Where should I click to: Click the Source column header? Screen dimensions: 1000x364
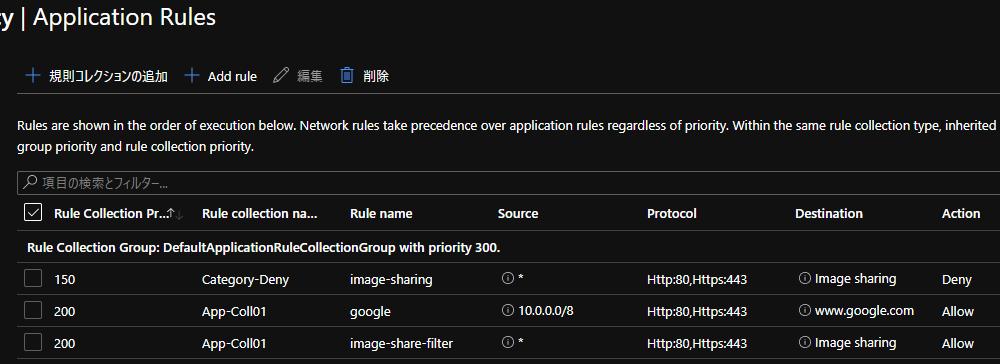click(518, 214)
